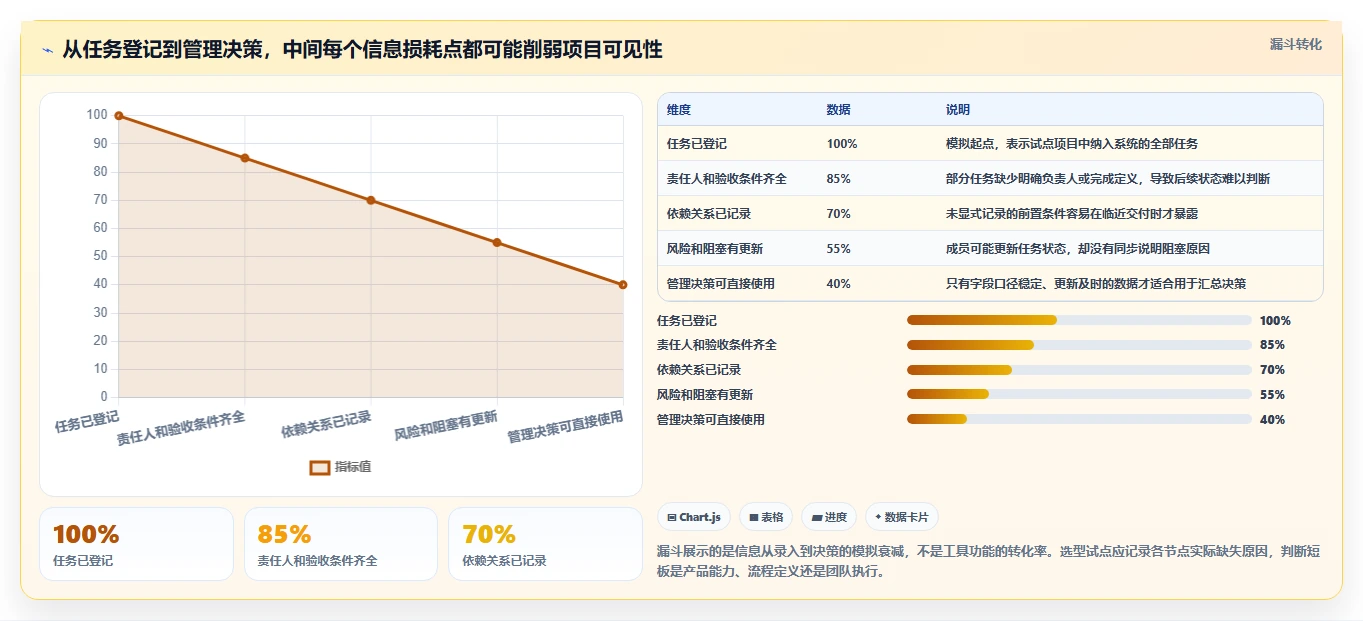
Task: Click the 管理决策可直接使用 progress bar showing 40%
Action: (1079, 420)
